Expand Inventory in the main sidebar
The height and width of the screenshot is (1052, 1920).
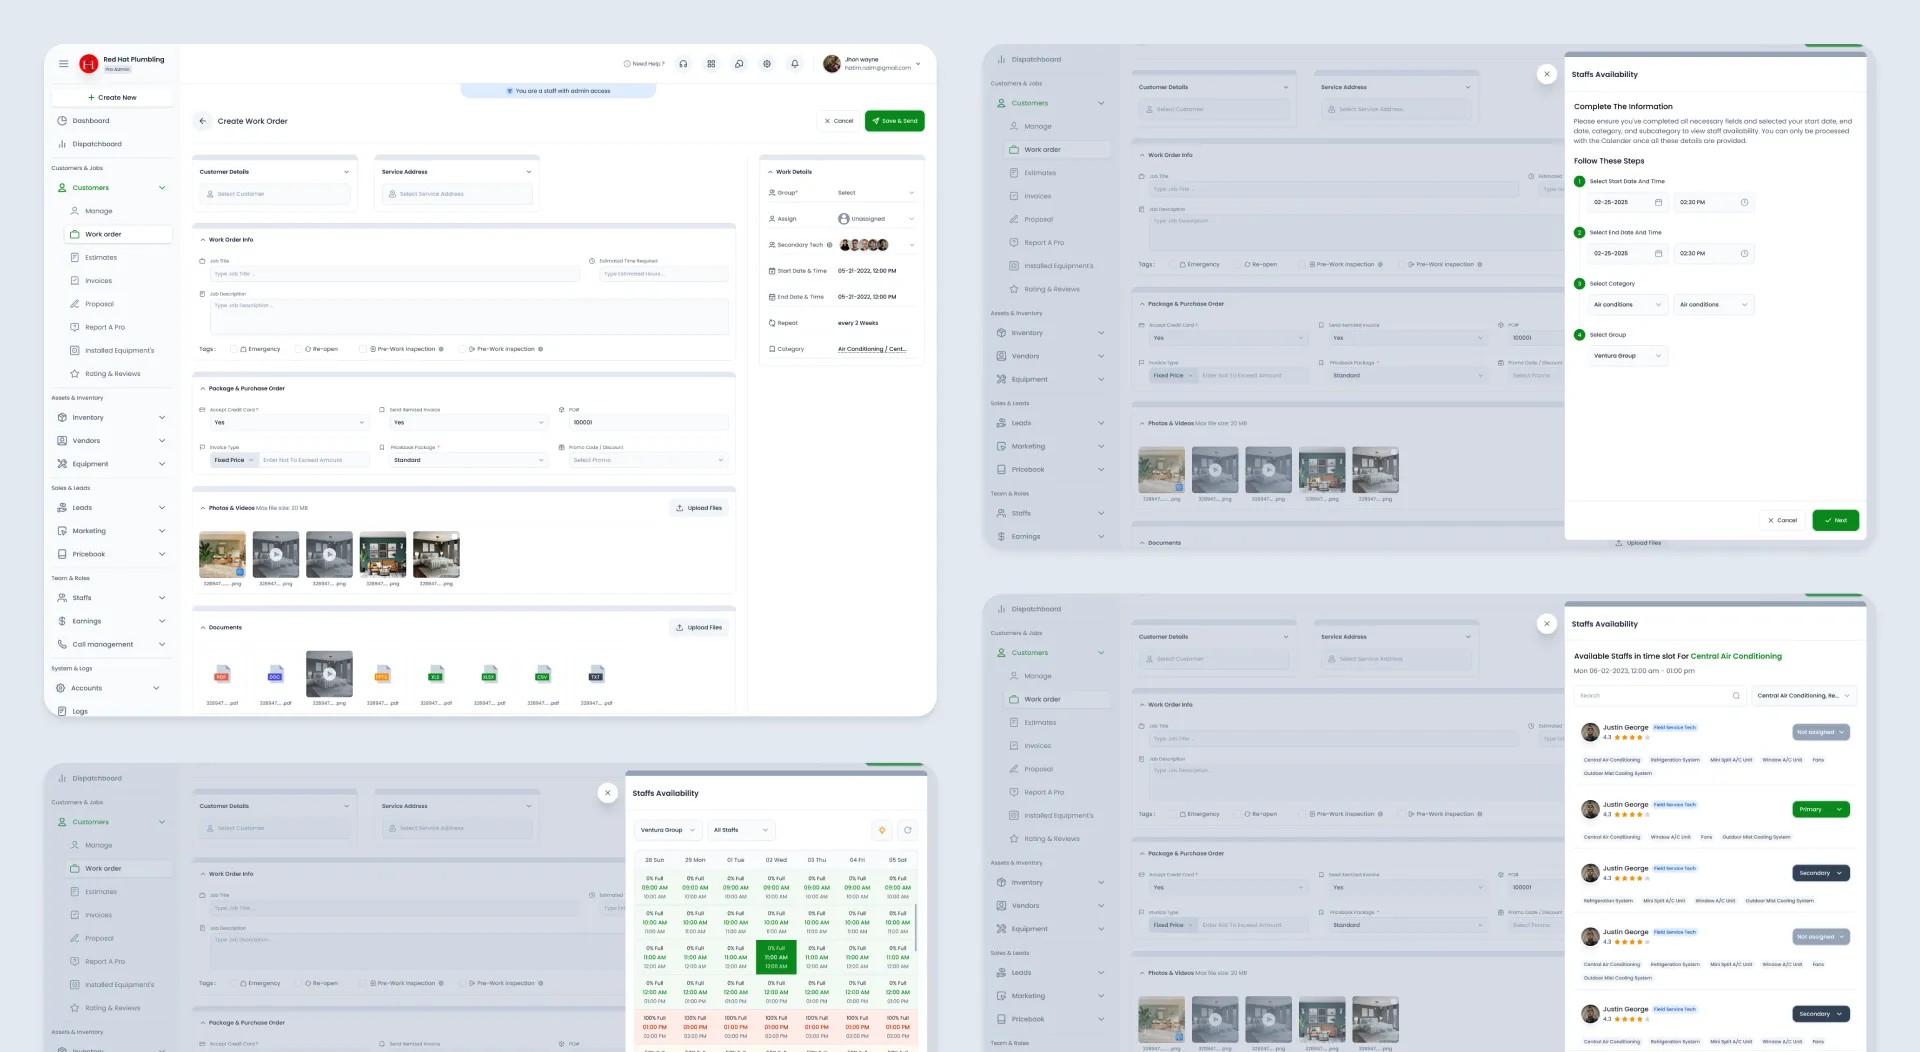coord(162,418)
